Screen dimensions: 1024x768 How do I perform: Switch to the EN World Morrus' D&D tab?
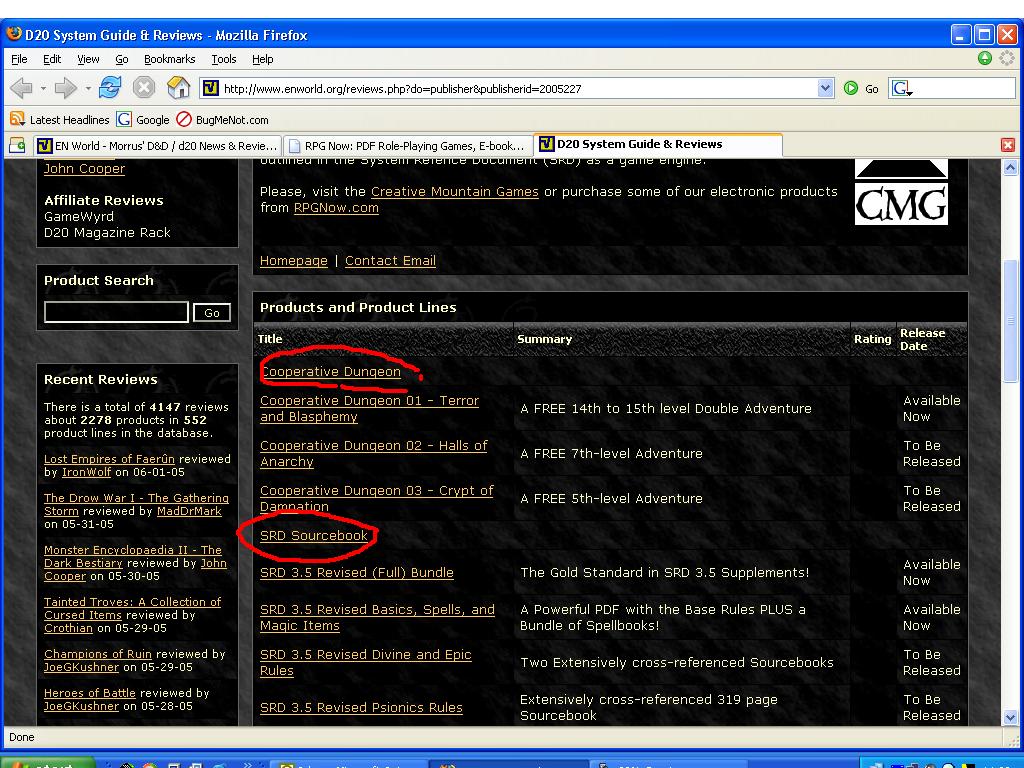157,146
